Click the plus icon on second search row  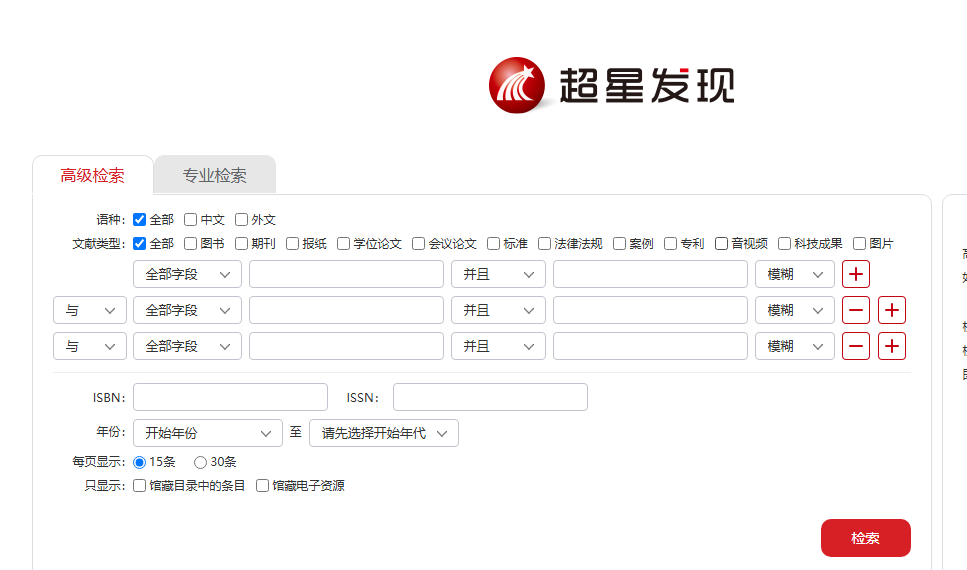coord(892,310)
